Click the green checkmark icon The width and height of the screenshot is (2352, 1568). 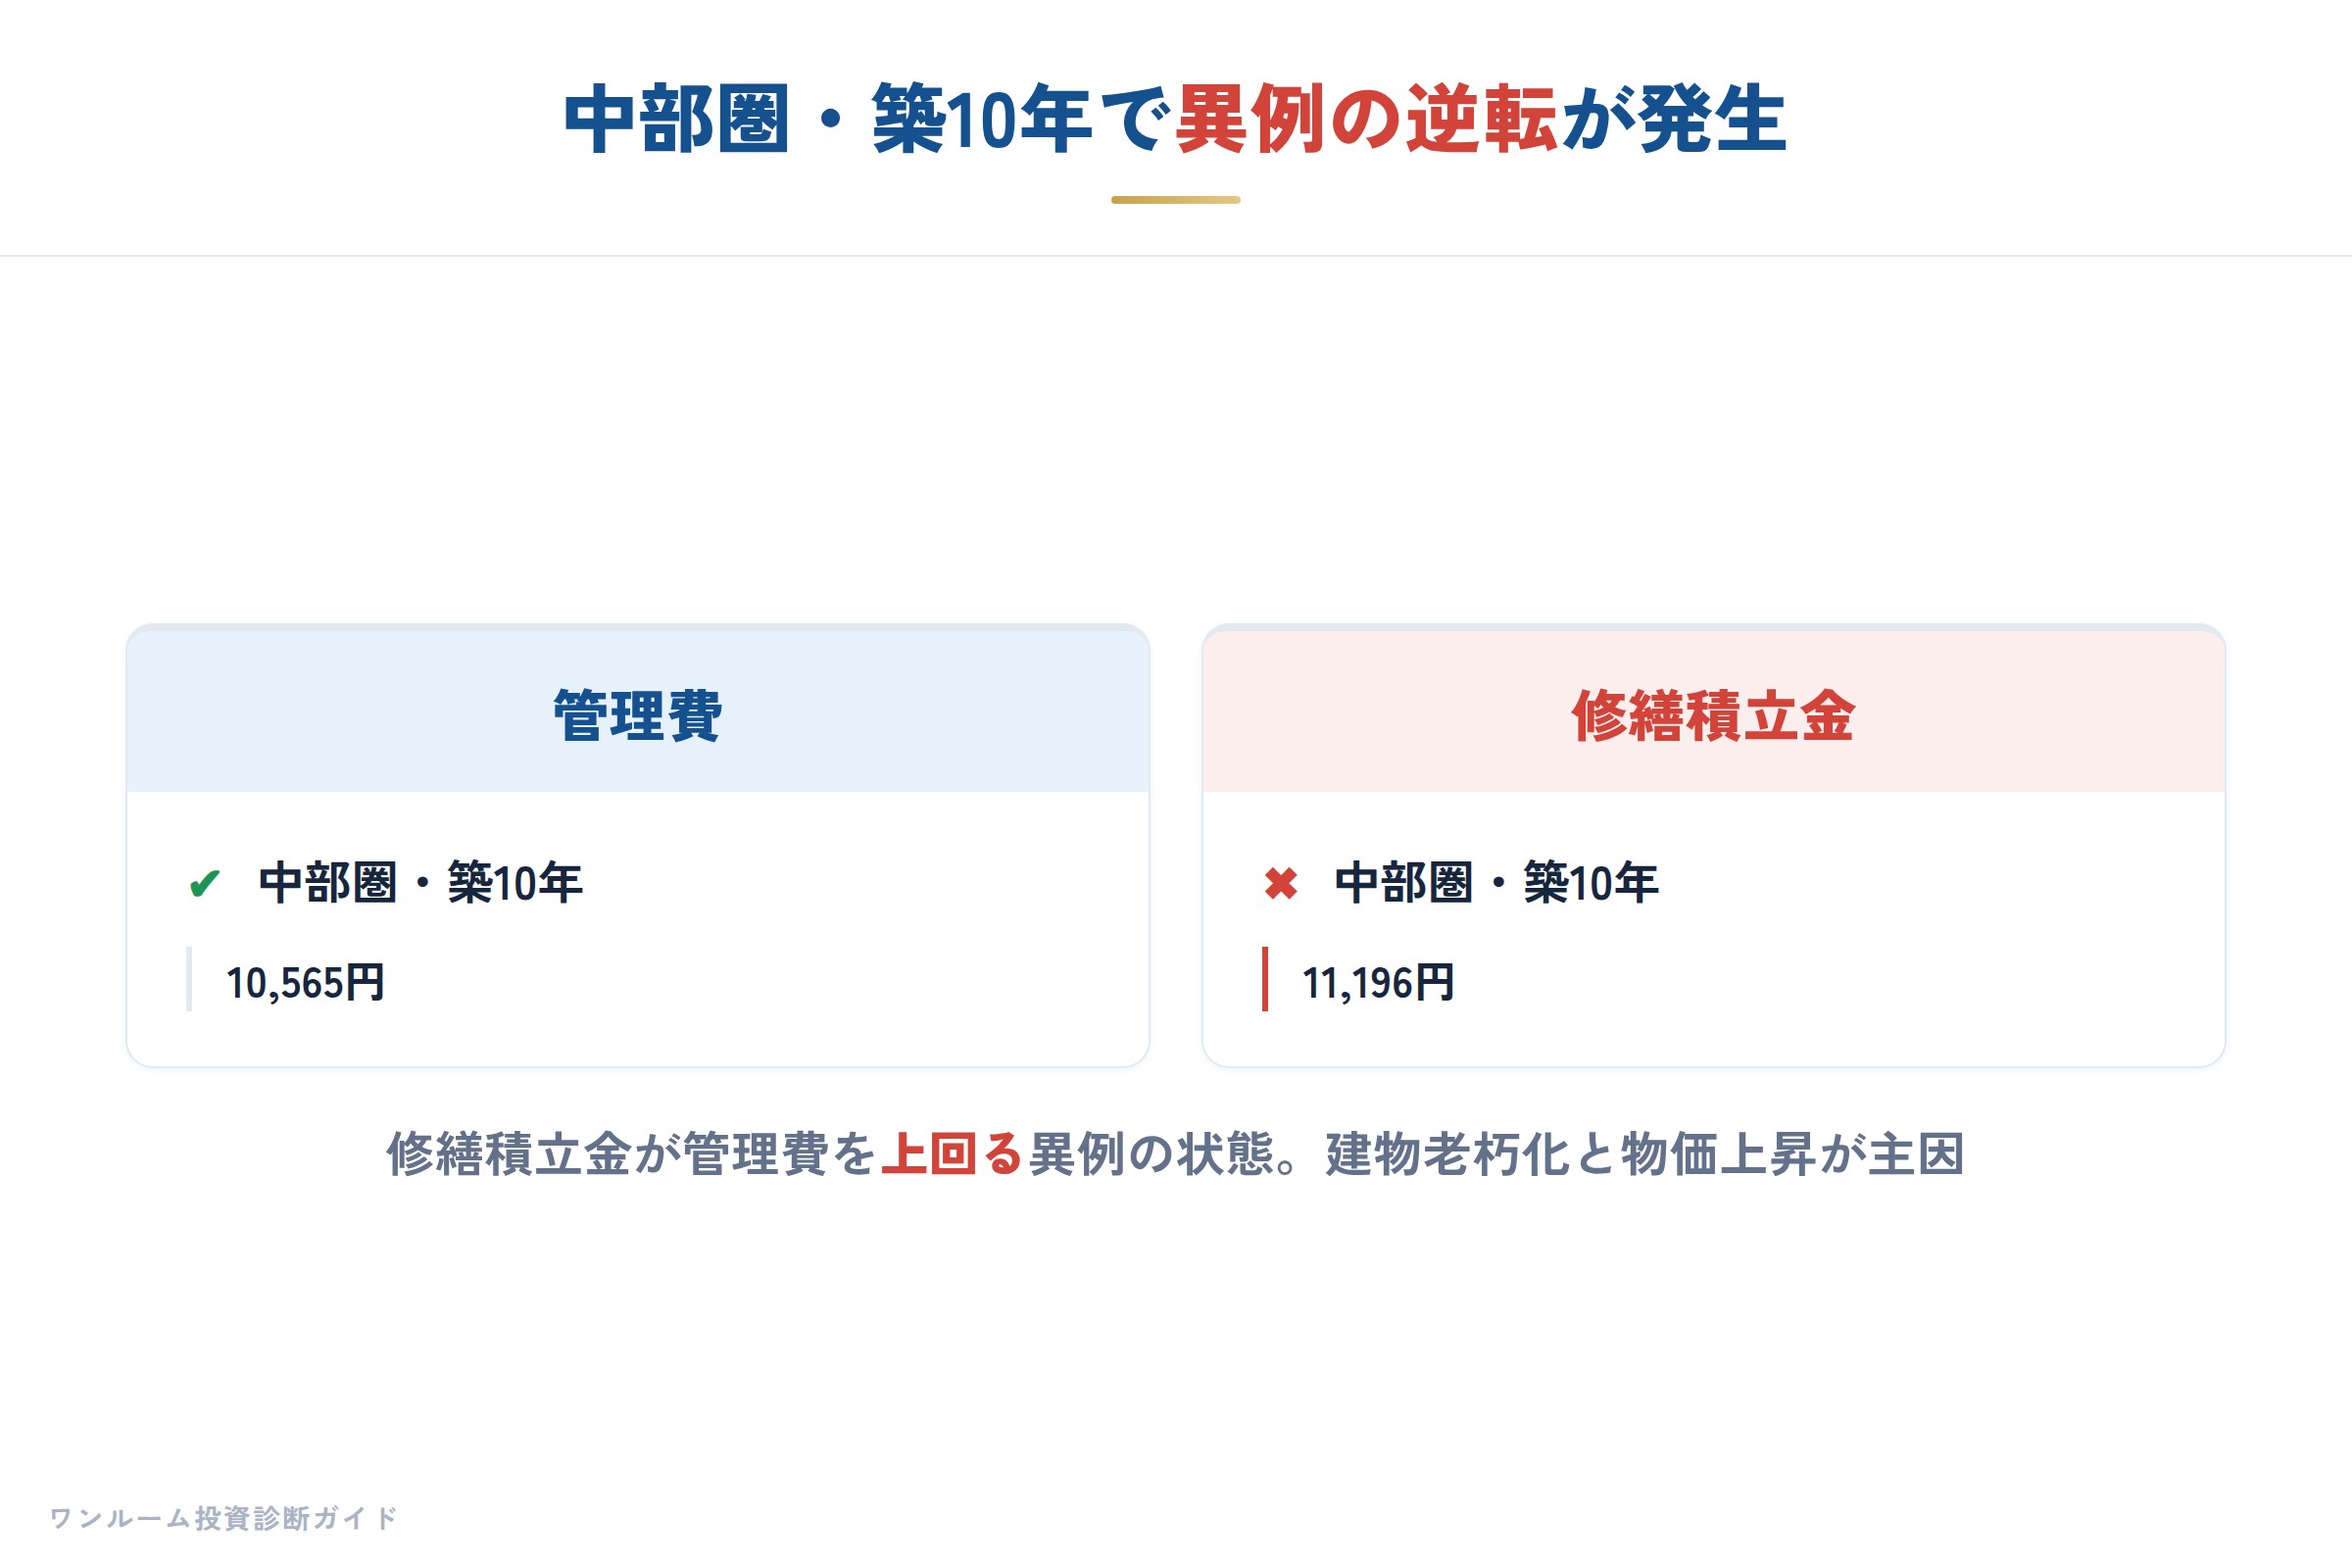tap(205, 884)
